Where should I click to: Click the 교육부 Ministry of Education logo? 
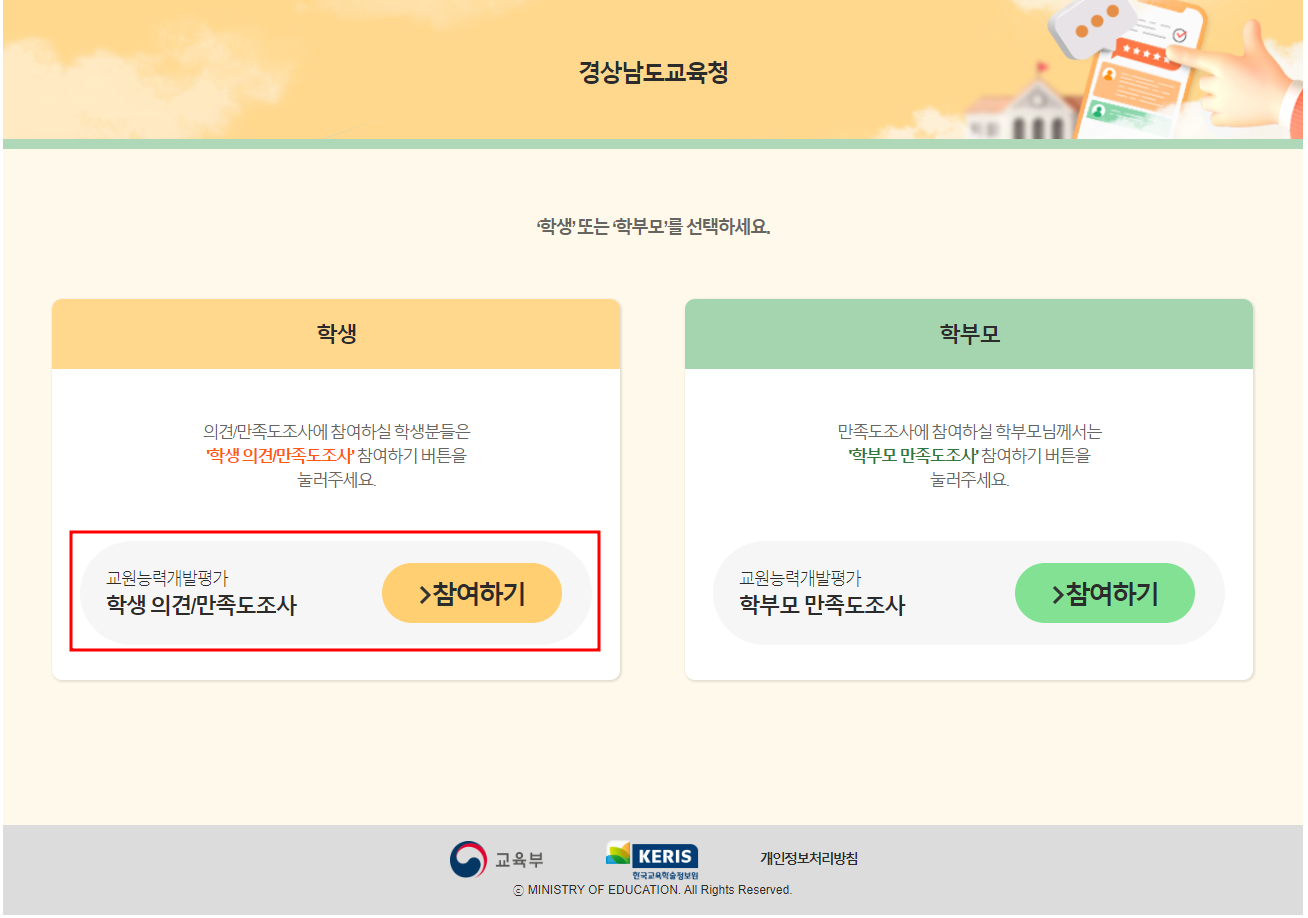[496, 859]
